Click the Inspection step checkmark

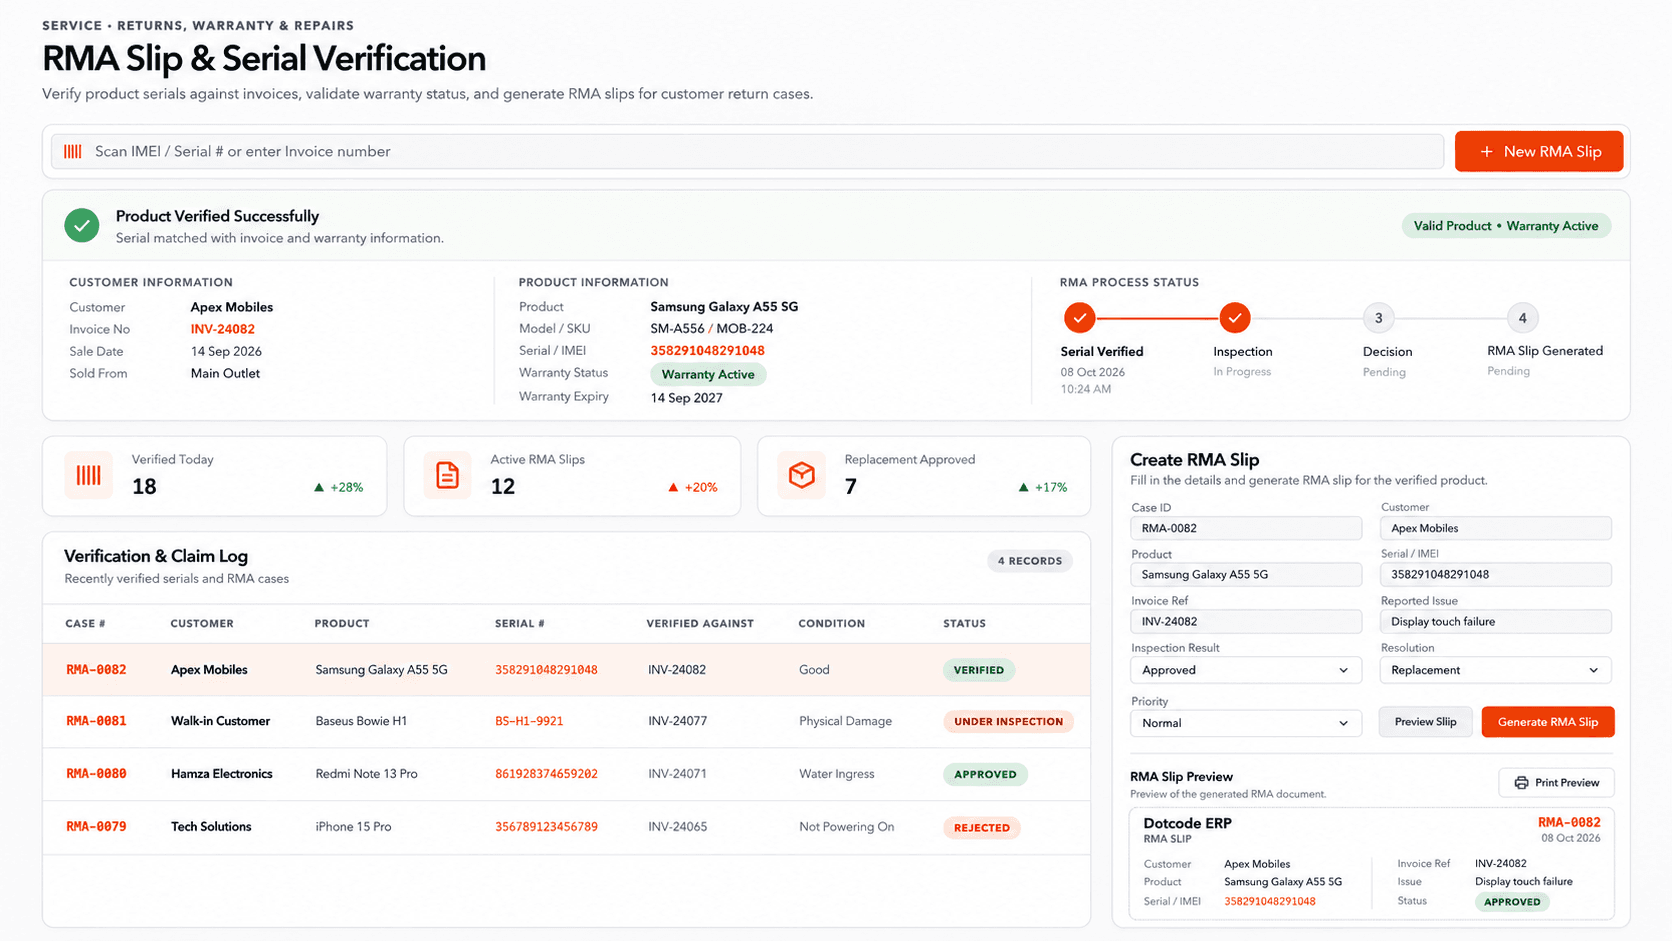[x=1235, y=318]
